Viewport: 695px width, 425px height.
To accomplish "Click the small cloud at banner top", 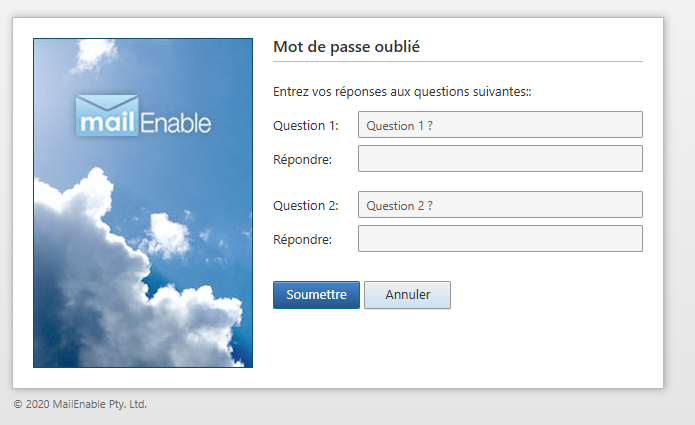I will point(94,55).
